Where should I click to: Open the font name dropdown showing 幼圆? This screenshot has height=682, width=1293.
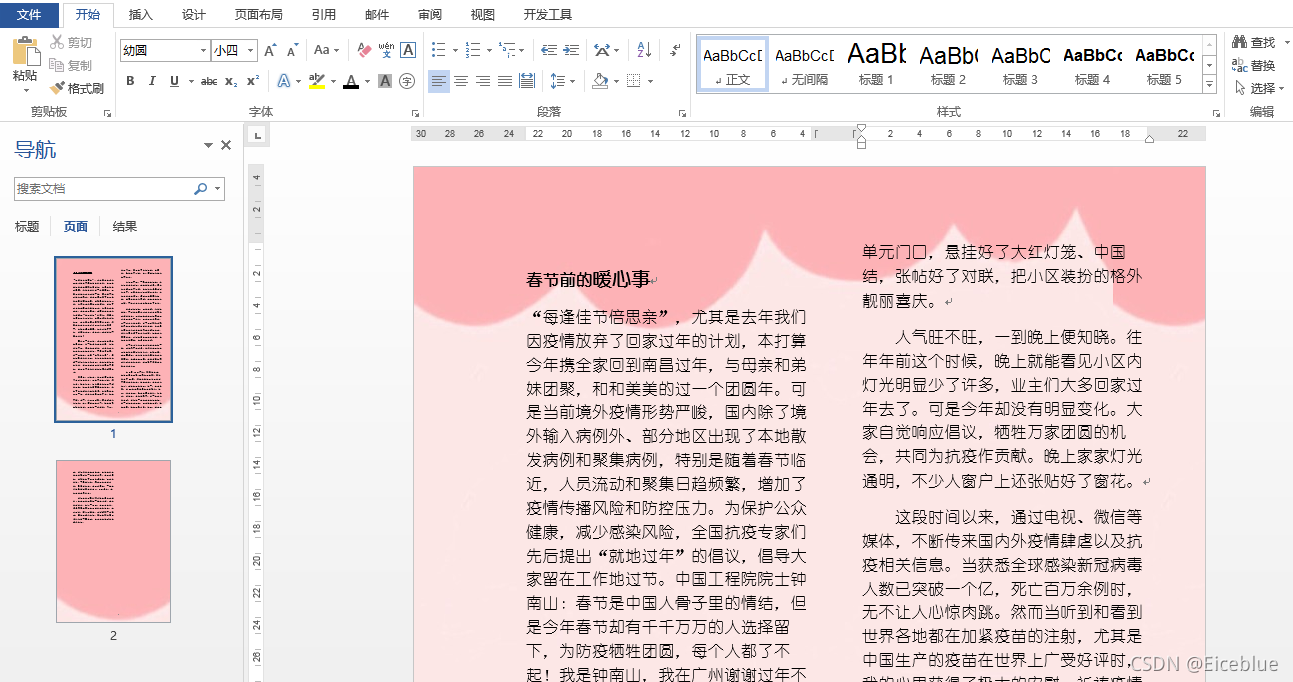204,50
